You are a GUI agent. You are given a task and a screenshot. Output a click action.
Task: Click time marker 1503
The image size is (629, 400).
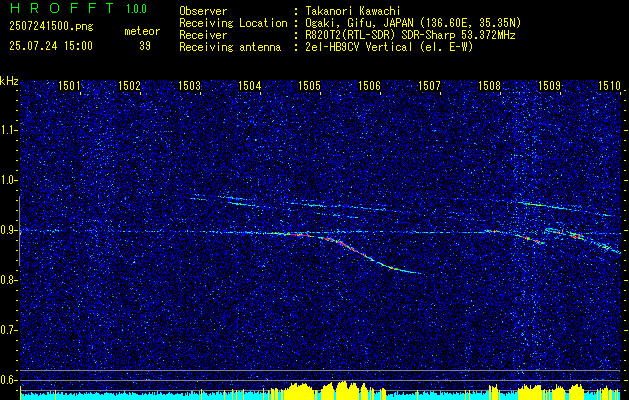[189, 85]
